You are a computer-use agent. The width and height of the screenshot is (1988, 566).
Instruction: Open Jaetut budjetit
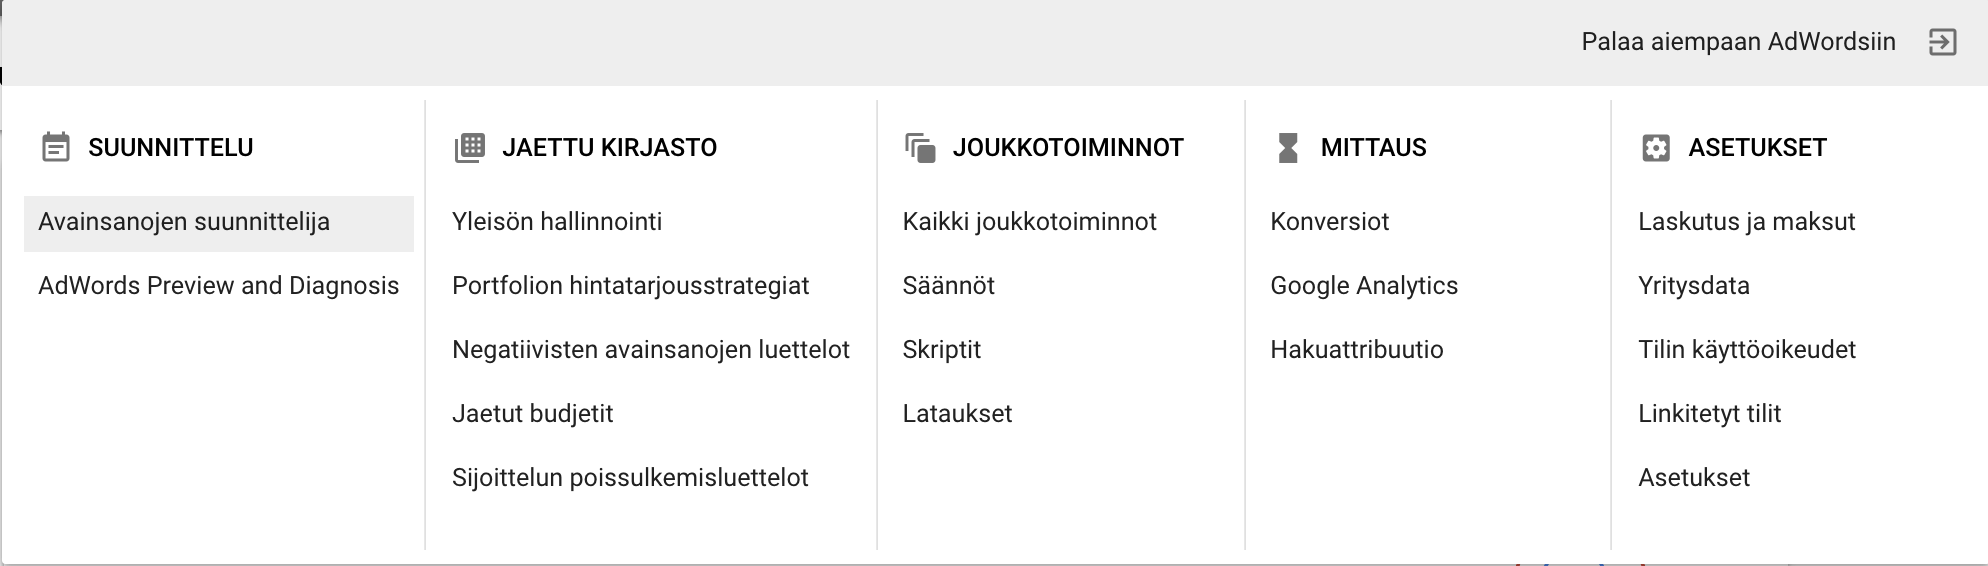(533, 414)
